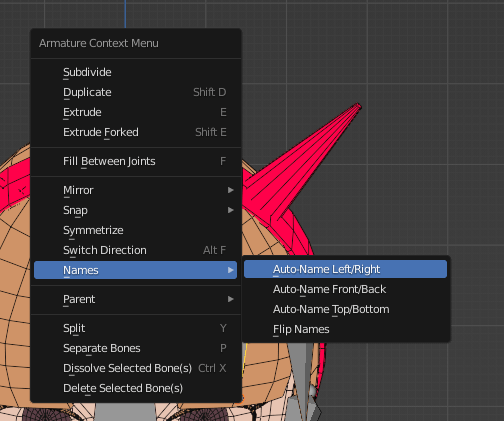Choose Auto-Name Front/Back

(345, 289)
